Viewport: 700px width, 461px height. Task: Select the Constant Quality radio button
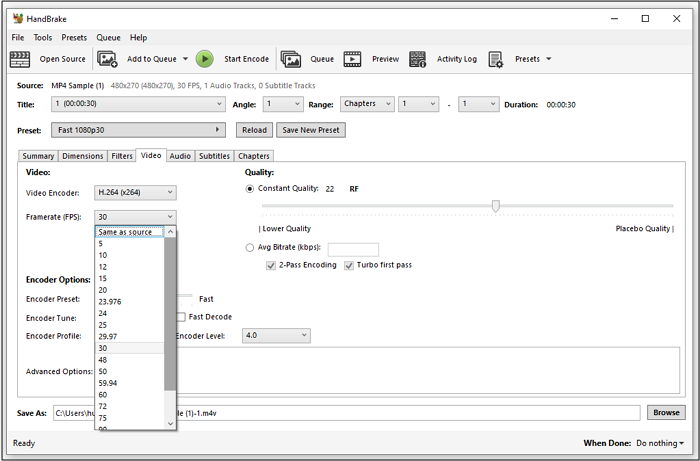point(250,188)
